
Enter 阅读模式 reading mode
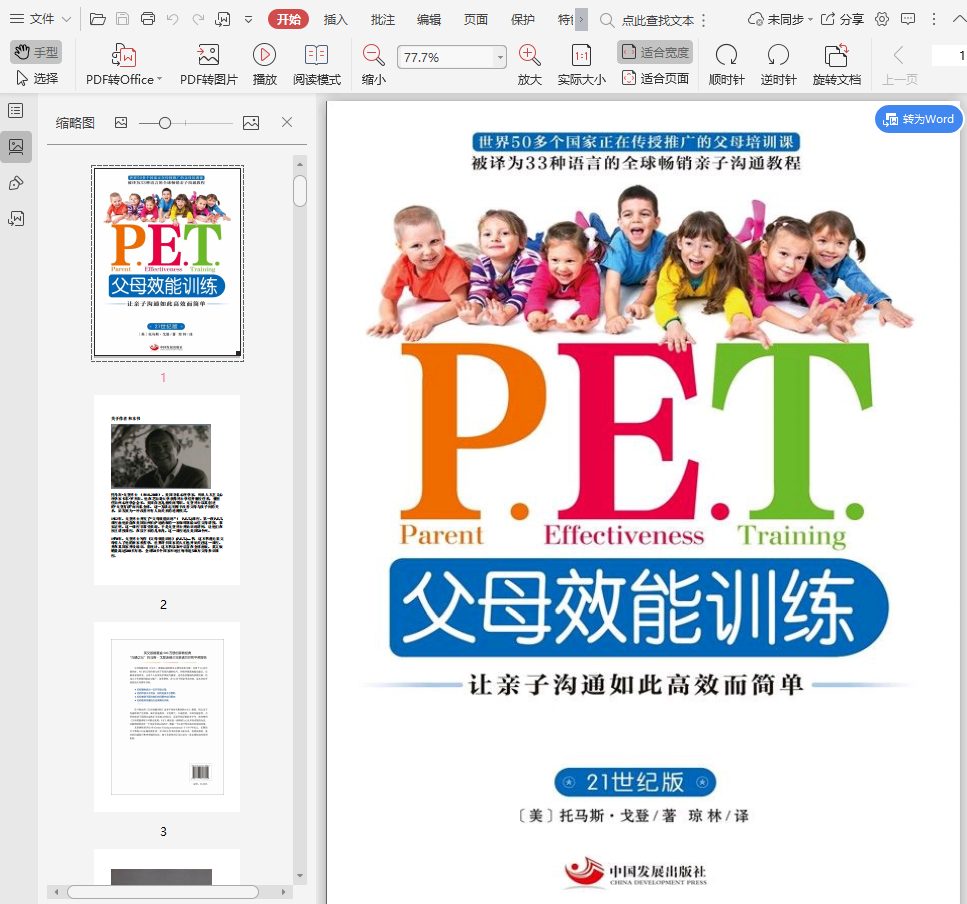click(x=317, y=64)
